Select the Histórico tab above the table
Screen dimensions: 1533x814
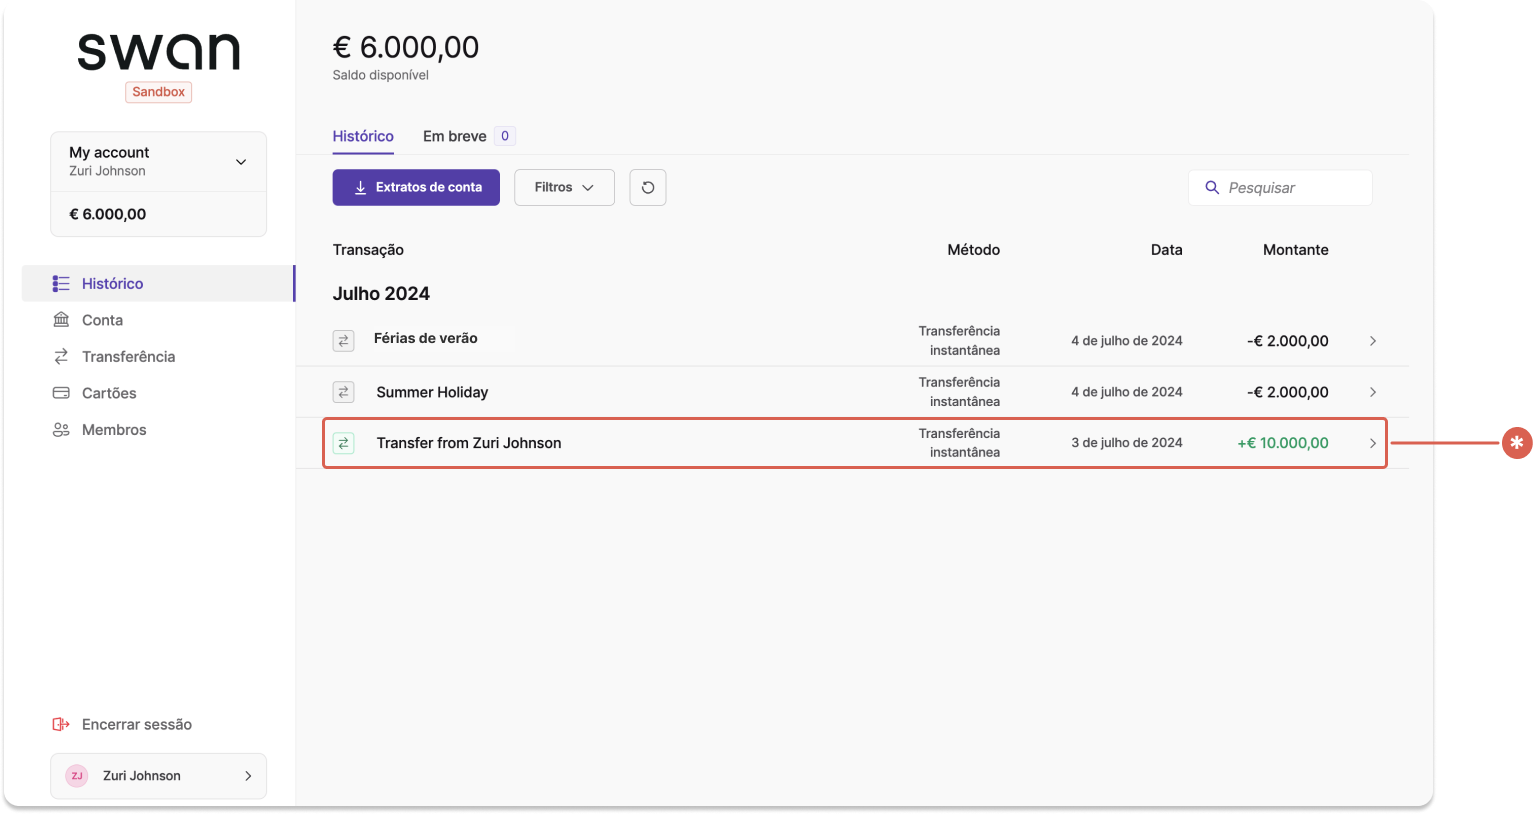tap(363, 136)
